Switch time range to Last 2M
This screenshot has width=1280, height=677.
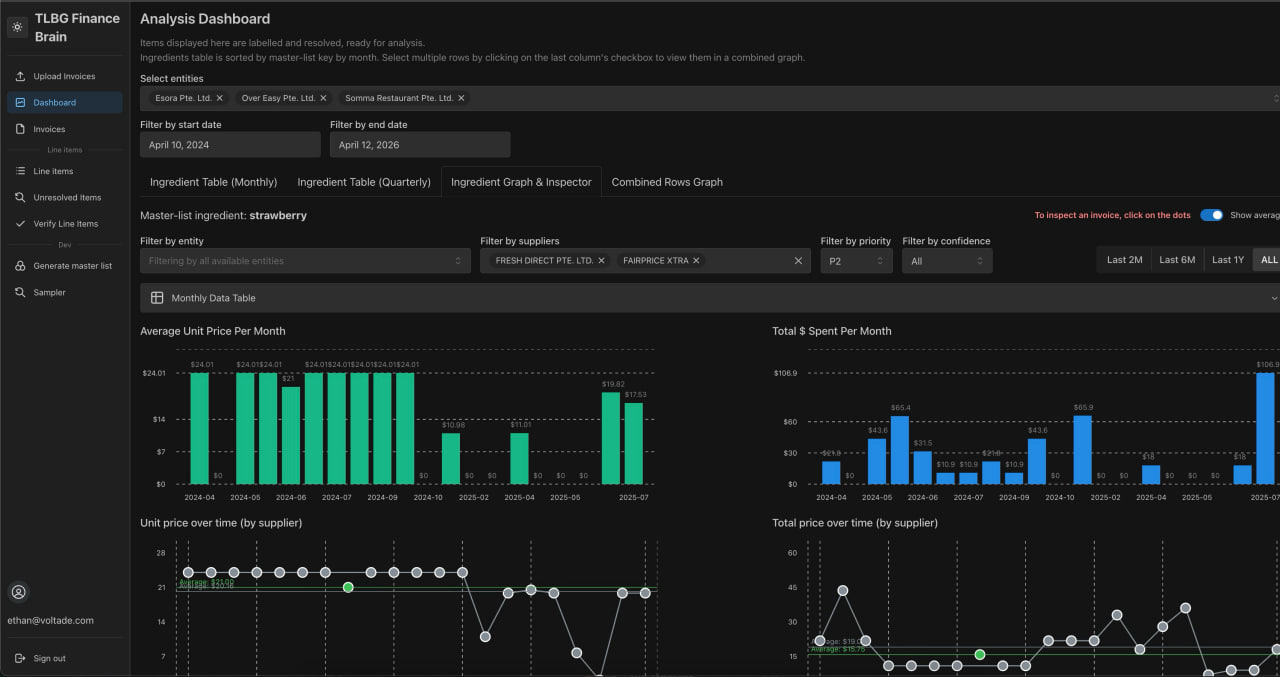(x=1124, y=259)
